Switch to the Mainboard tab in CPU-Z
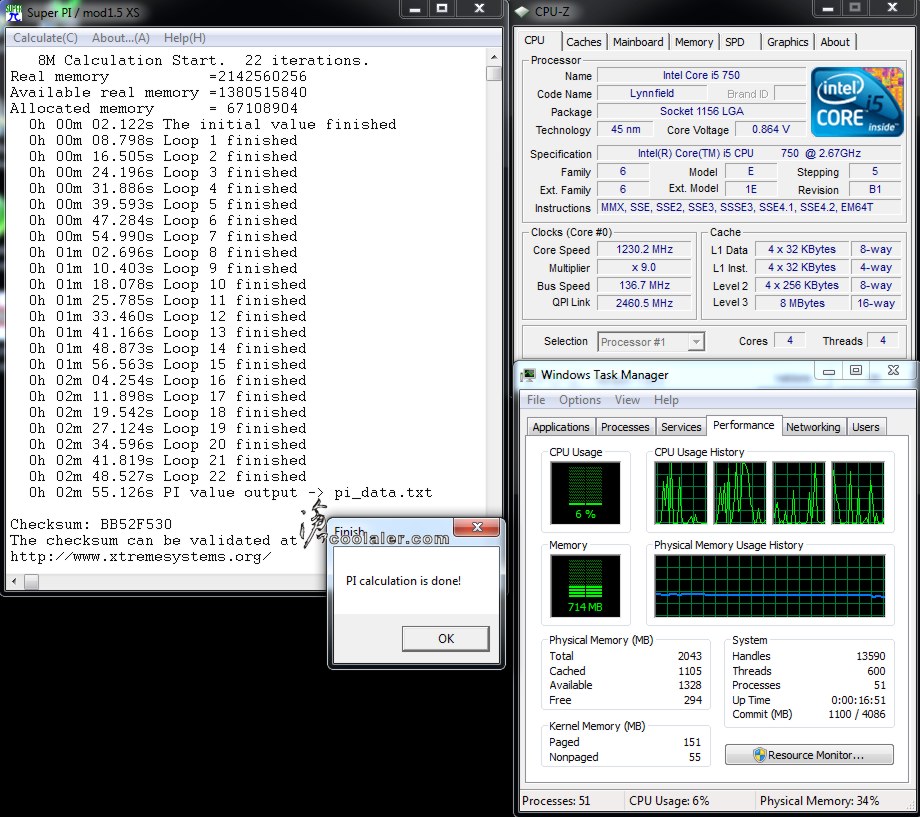Screen dimensions: 920x817 tap(638, 42)
